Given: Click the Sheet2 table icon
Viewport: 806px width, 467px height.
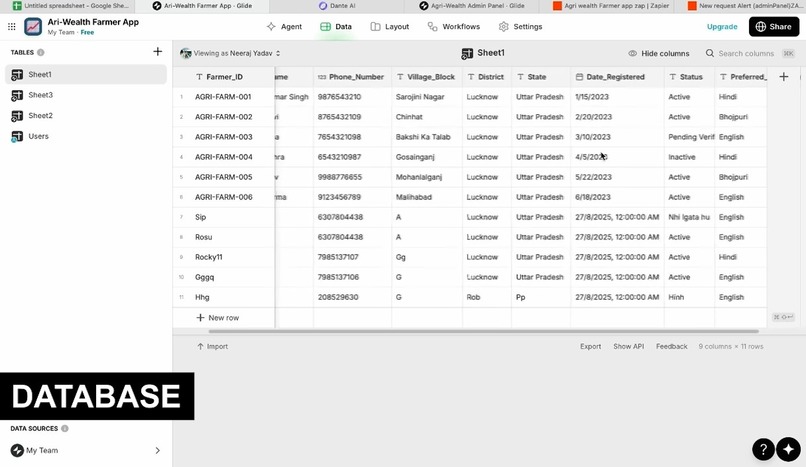Looking at the screenshot, I should 17,116.
